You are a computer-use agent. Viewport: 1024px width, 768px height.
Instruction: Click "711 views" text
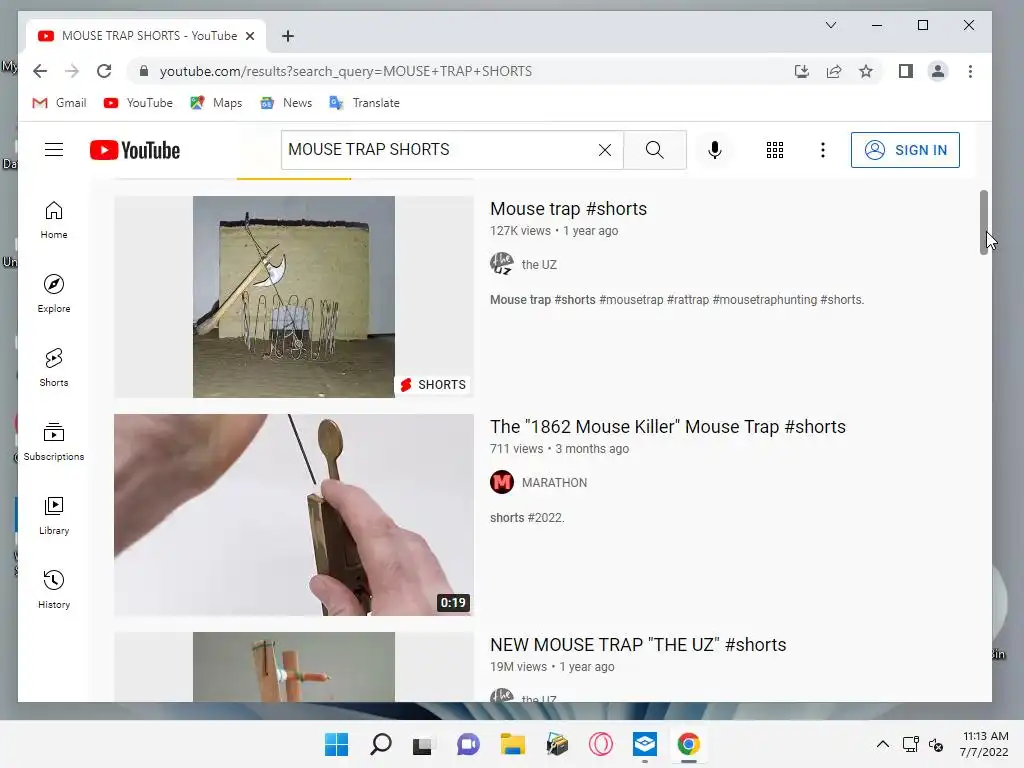click(516, 449)
